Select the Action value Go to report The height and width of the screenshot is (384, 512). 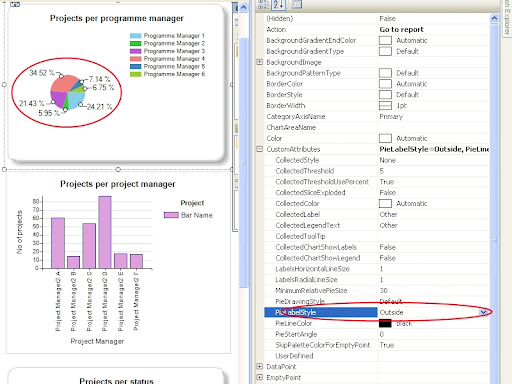click(x=401, y=29)
